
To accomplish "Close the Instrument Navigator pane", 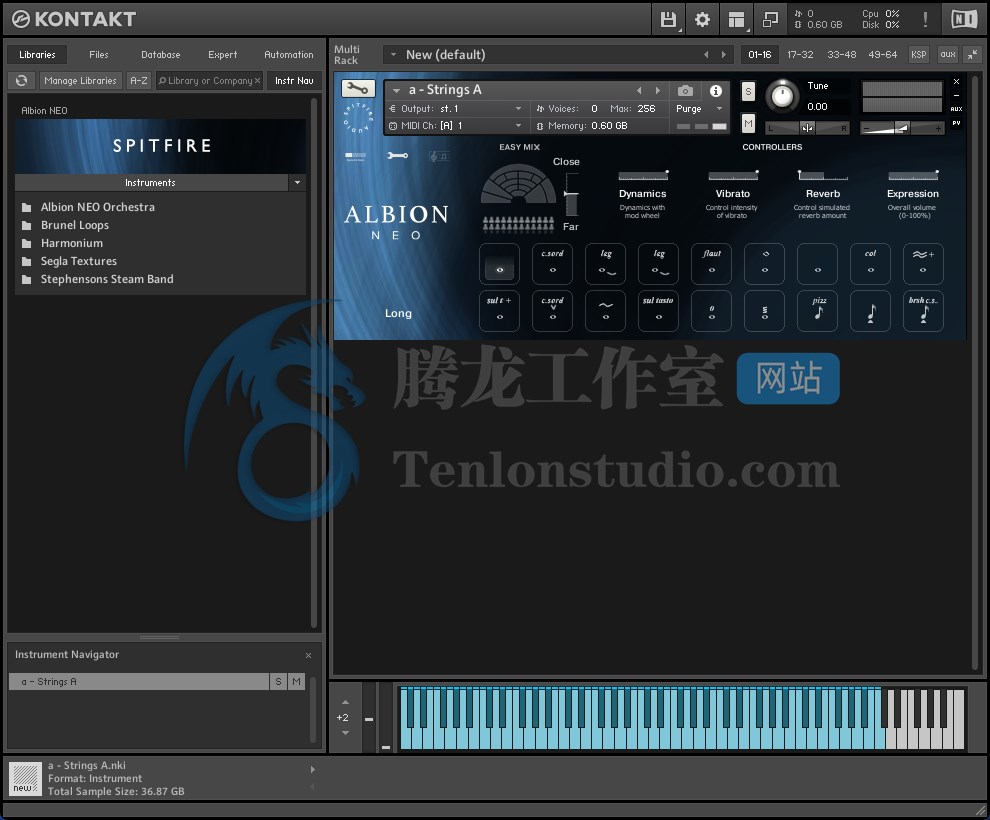I will 308,655.
